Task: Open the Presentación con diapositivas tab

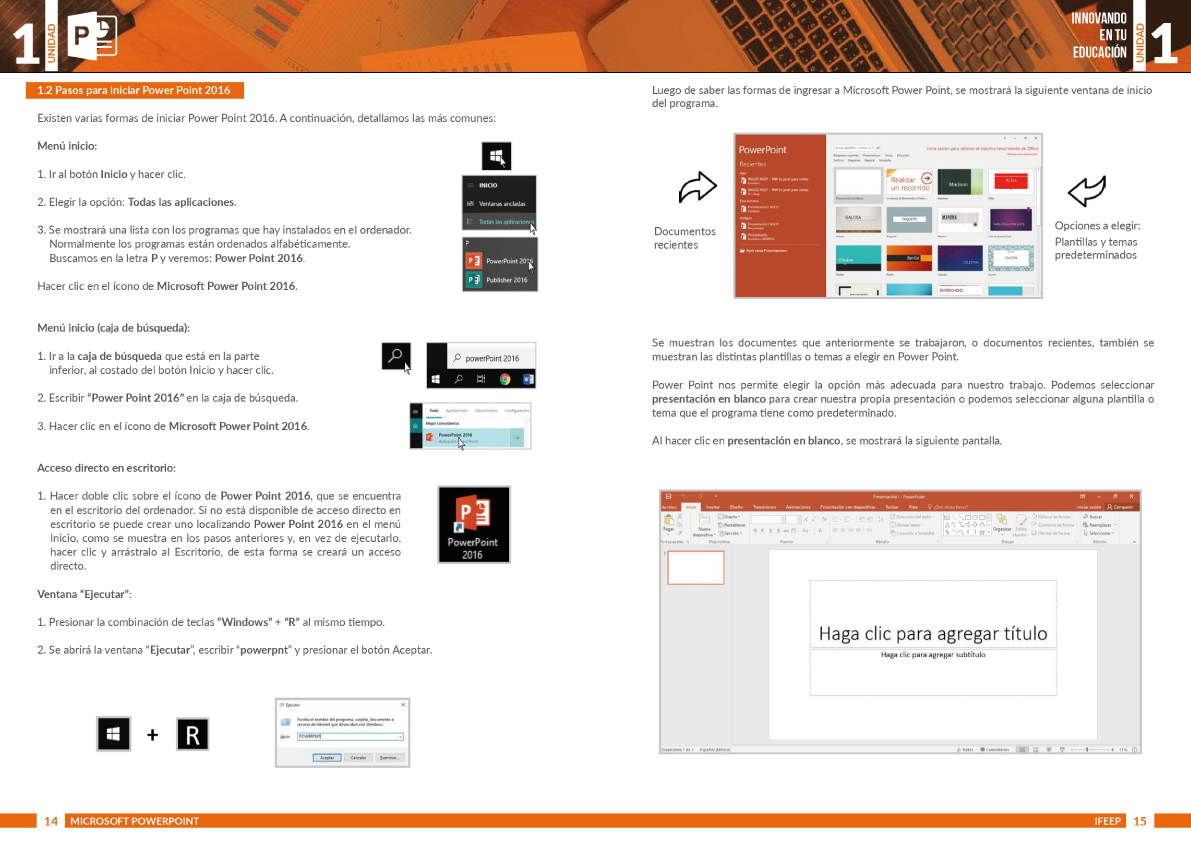Action: click(x=848, y=507)
